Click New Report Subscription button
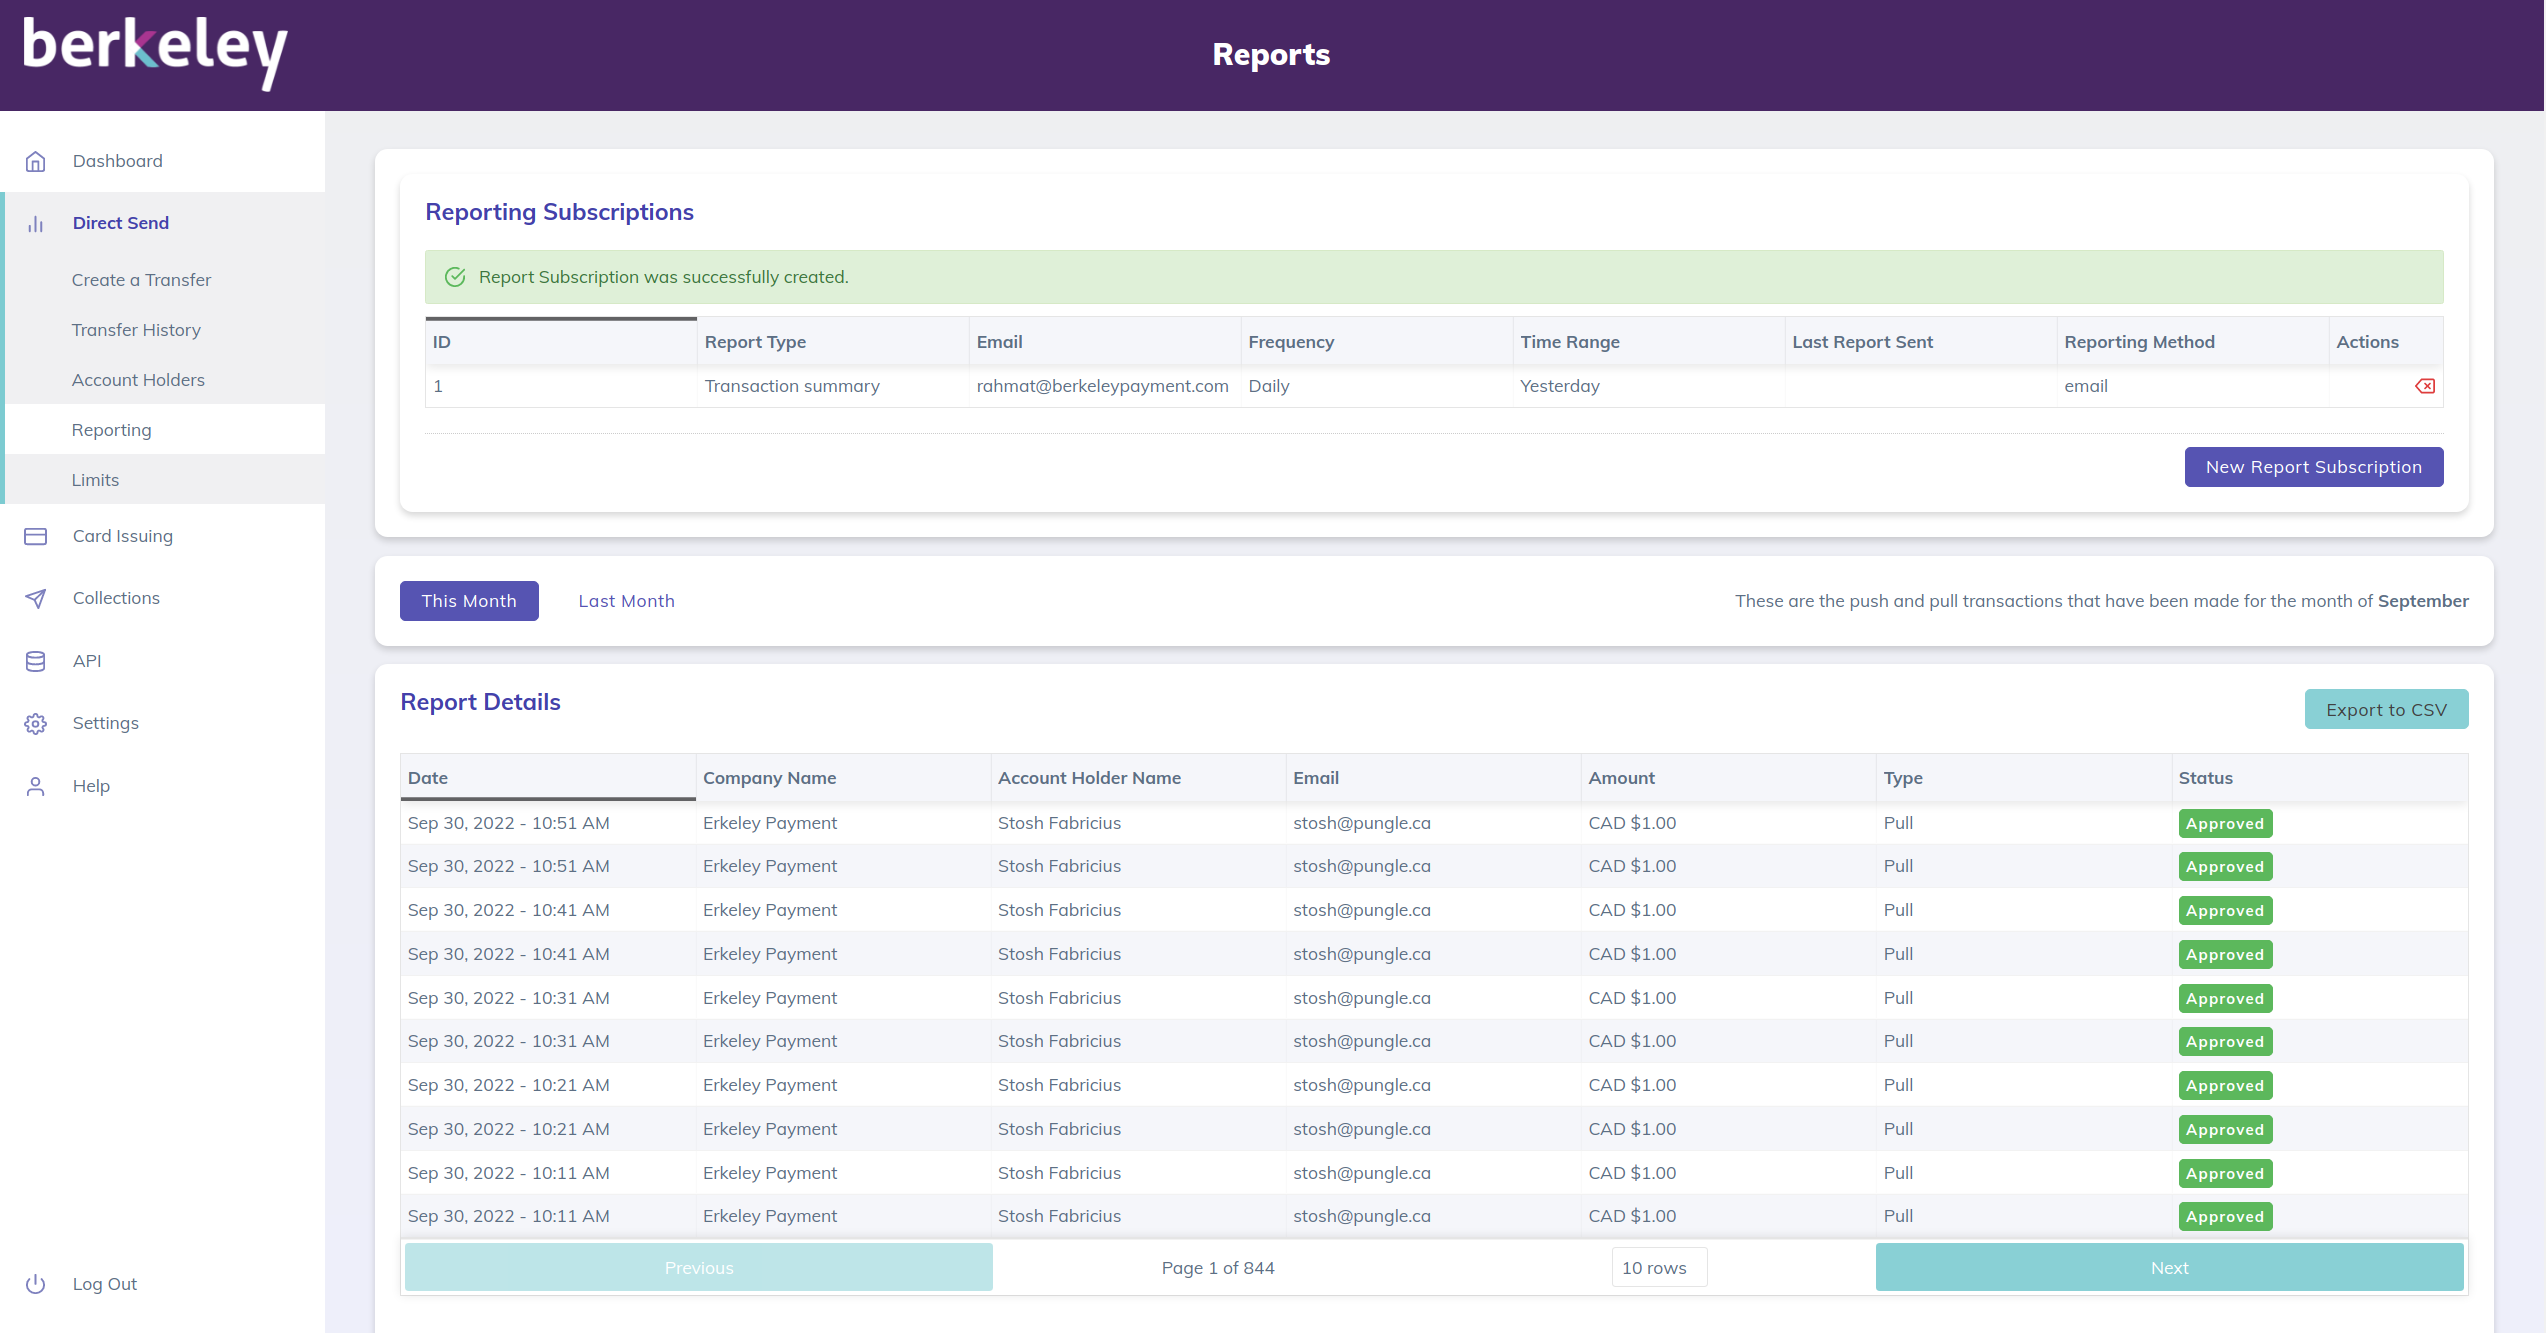The height and width of the screenshot is (1333, 2546). (x=2313, y=467)
